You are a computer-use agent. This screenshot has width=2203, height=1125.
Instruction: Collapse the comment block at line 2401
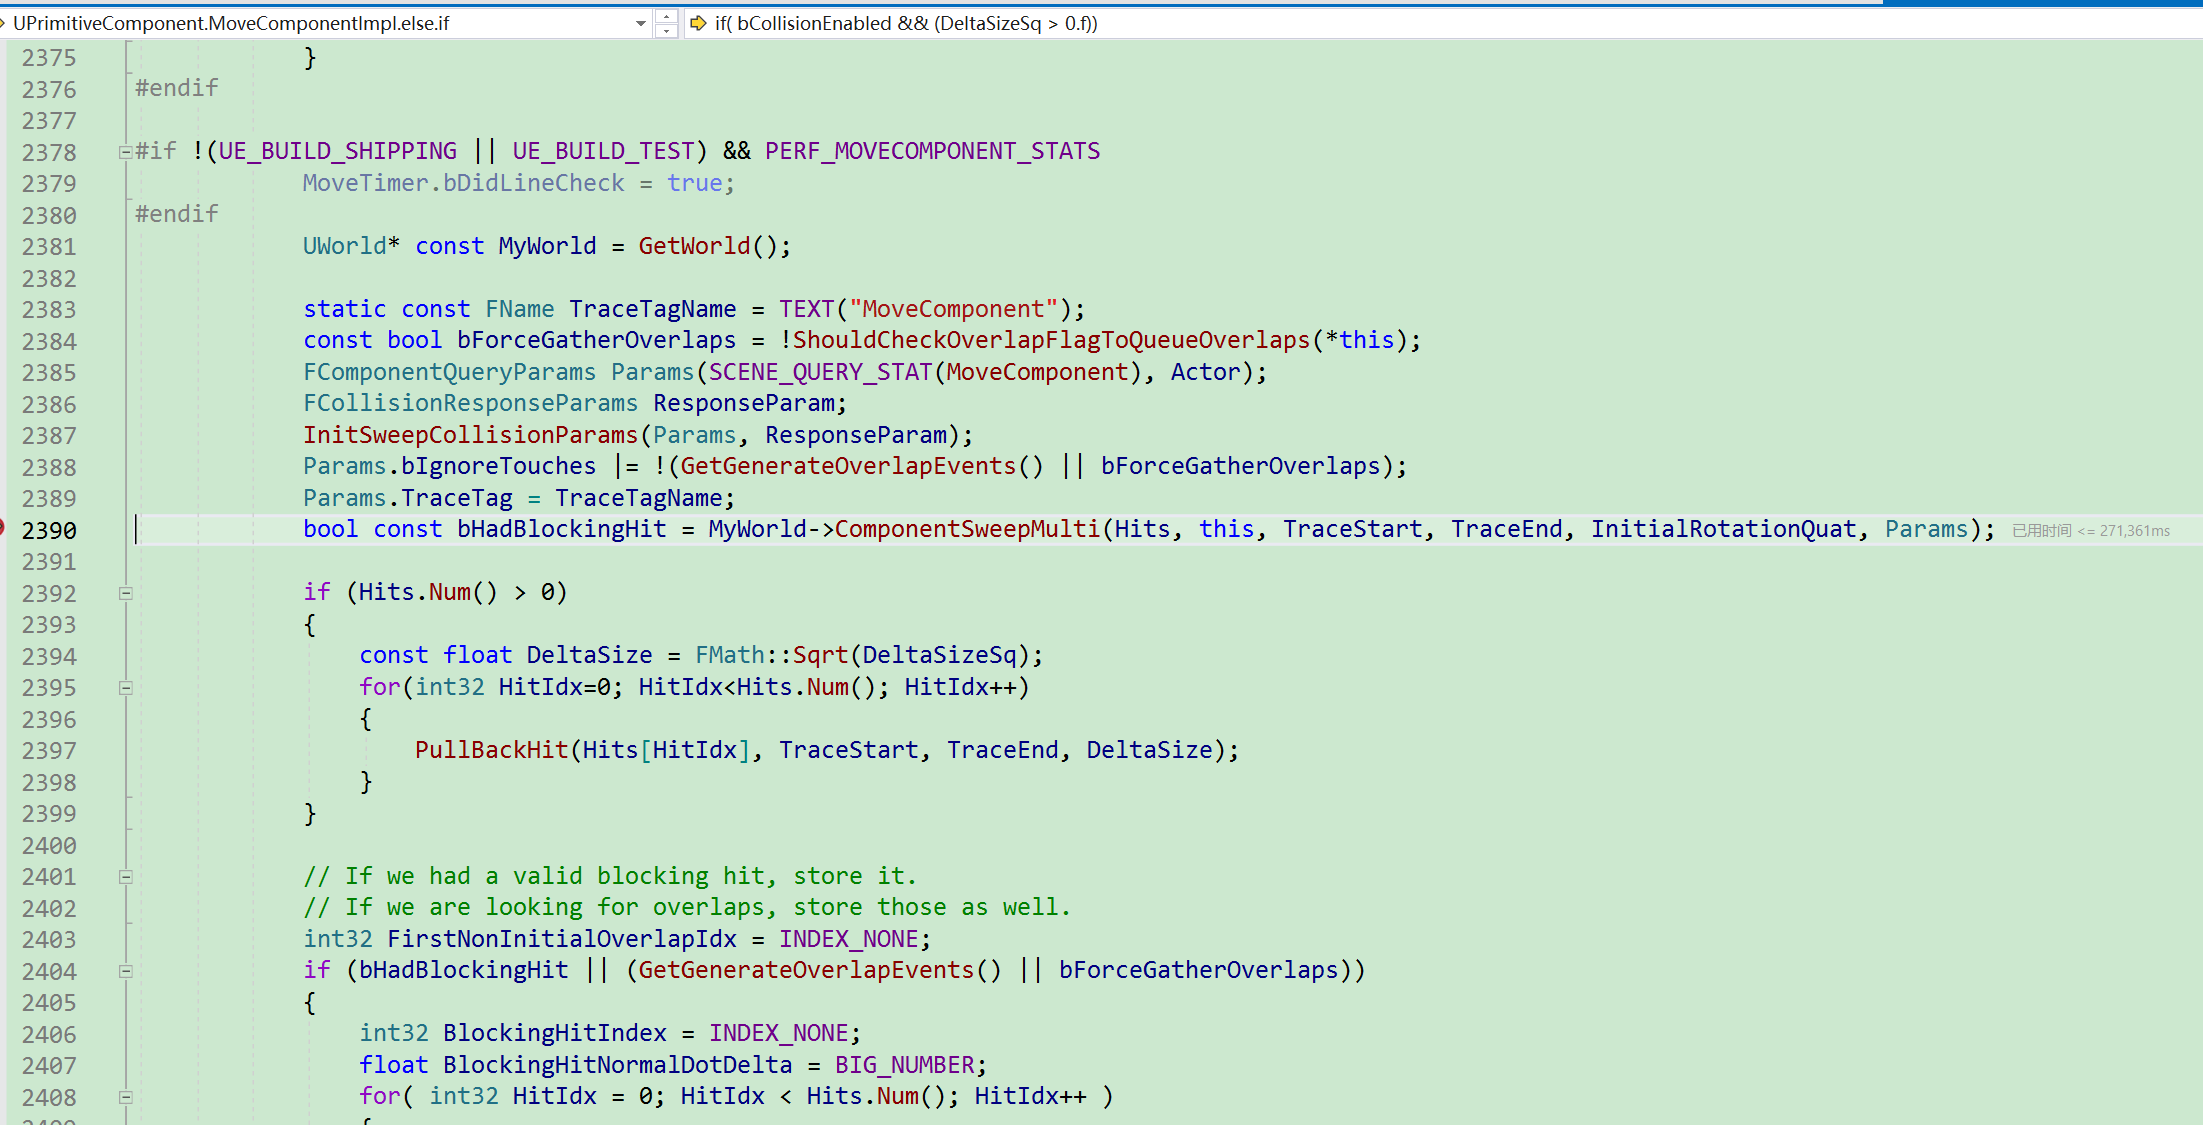pyautogui.click(x=125, y=877)
